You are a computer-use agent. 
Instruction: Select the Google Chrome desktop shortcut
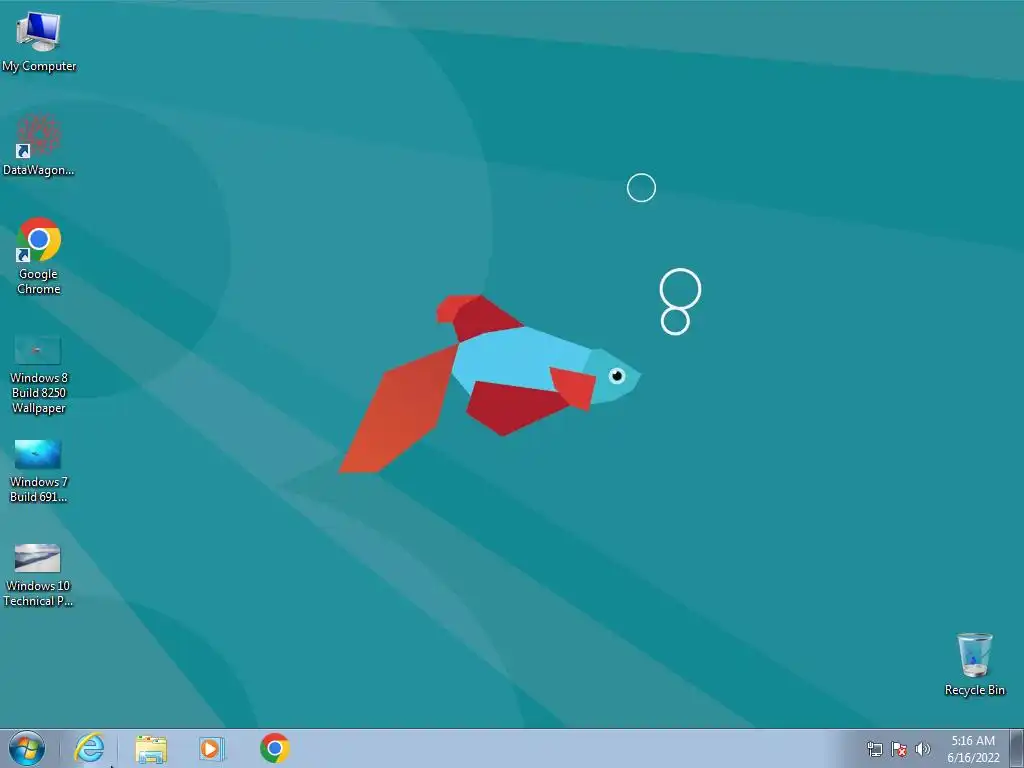click(39, 255)
